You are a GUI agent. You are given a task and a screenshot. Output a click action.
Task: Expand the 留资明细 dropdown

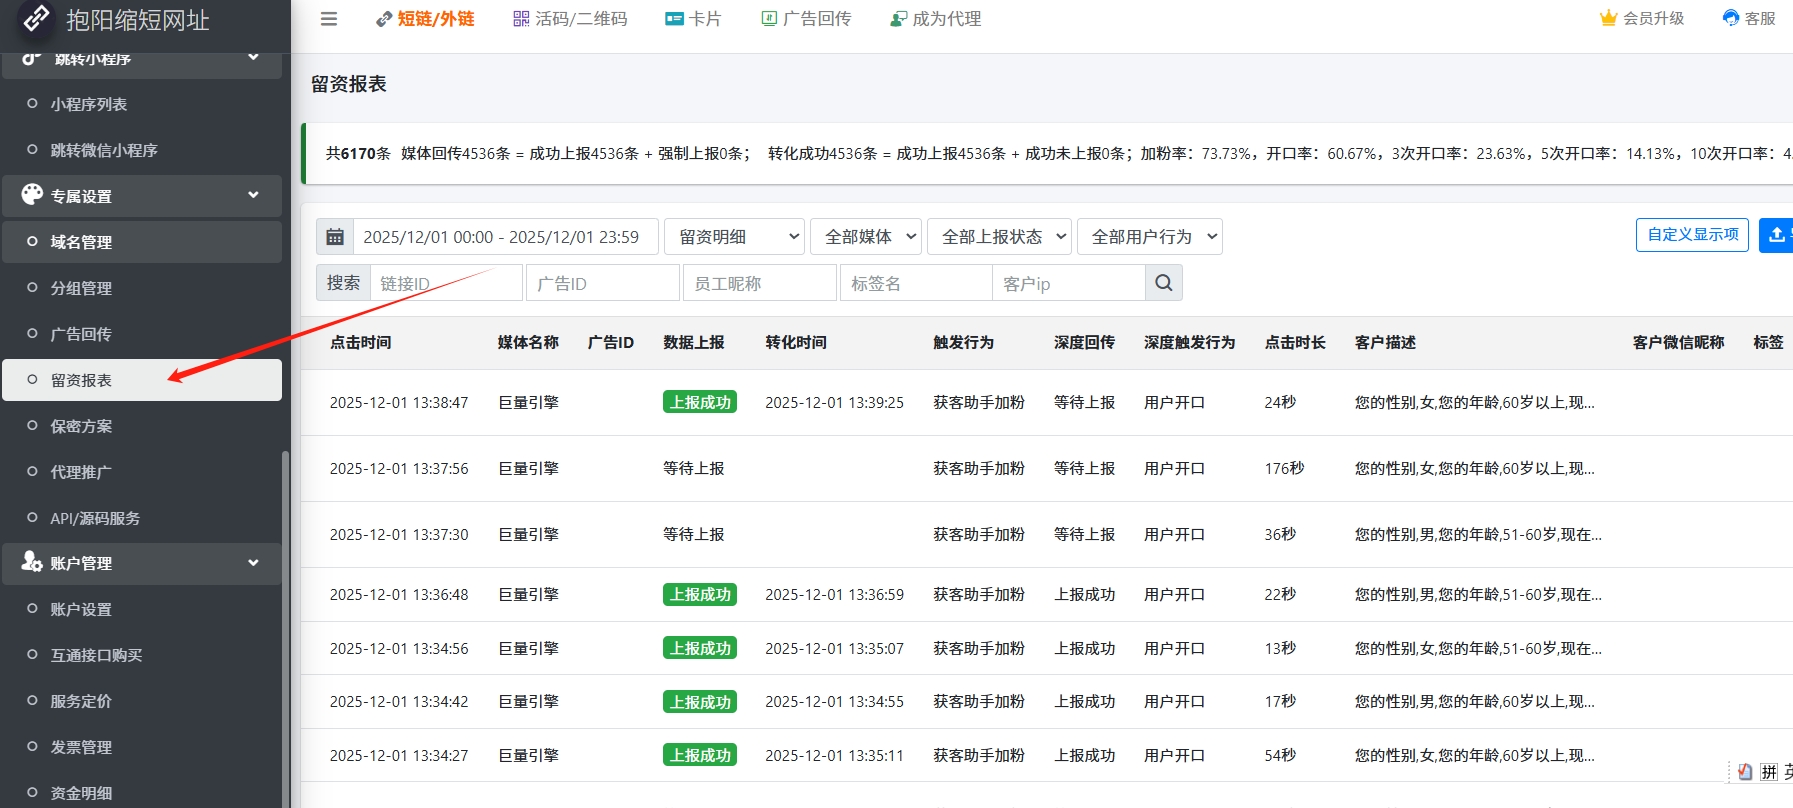pos(735,237)
